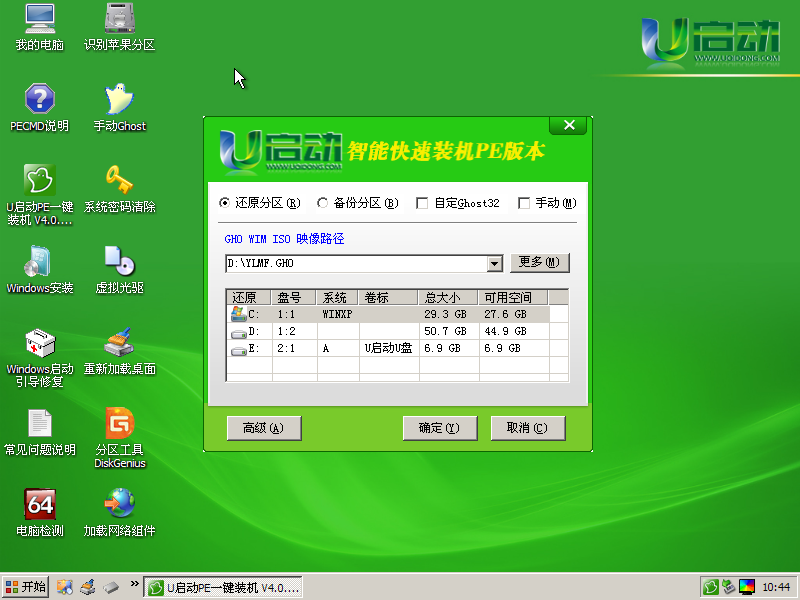Click the first quick launch icon beside 开始

[64, 587]
